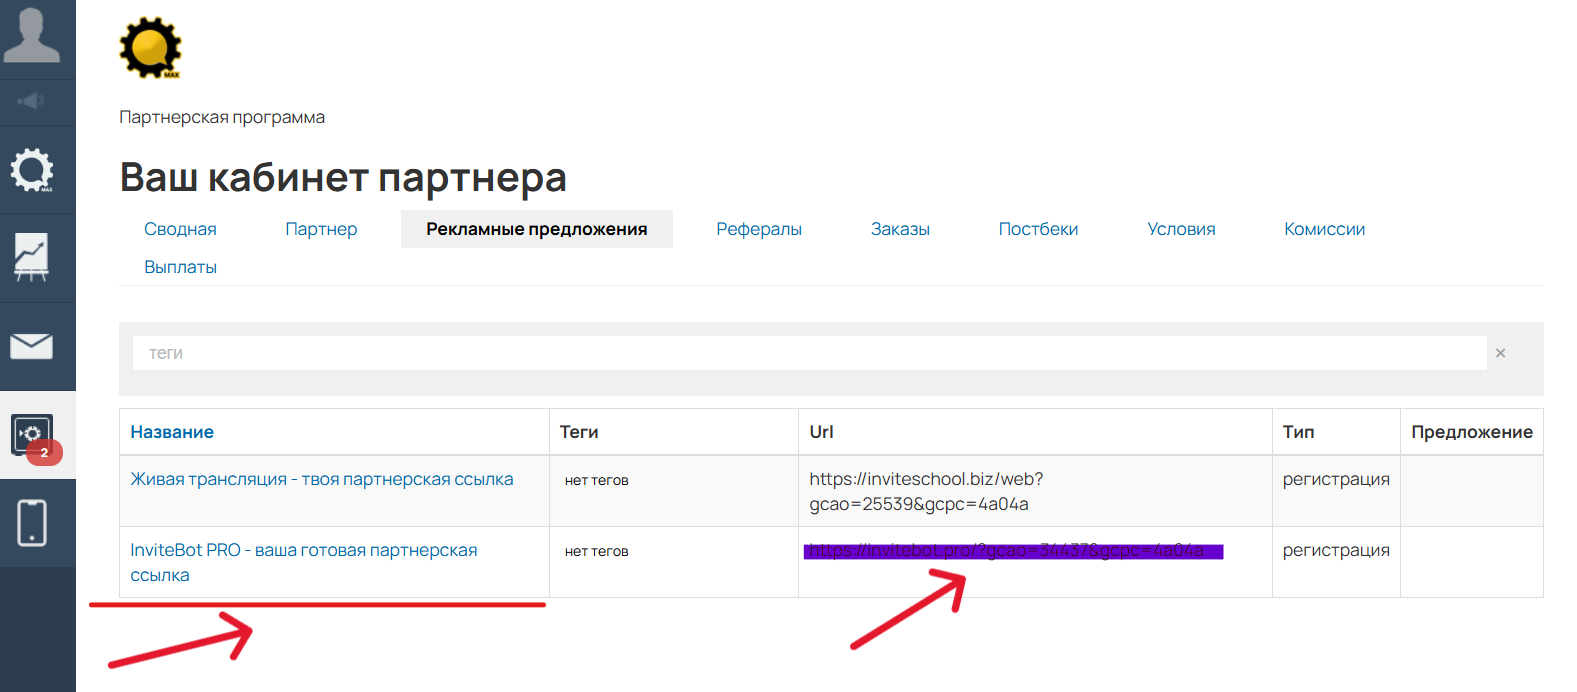Click 'нет тегов' in Живая трансляция row
This screenshot has height=692, width=1577.
pyautogui.click(x=597, y=480)
